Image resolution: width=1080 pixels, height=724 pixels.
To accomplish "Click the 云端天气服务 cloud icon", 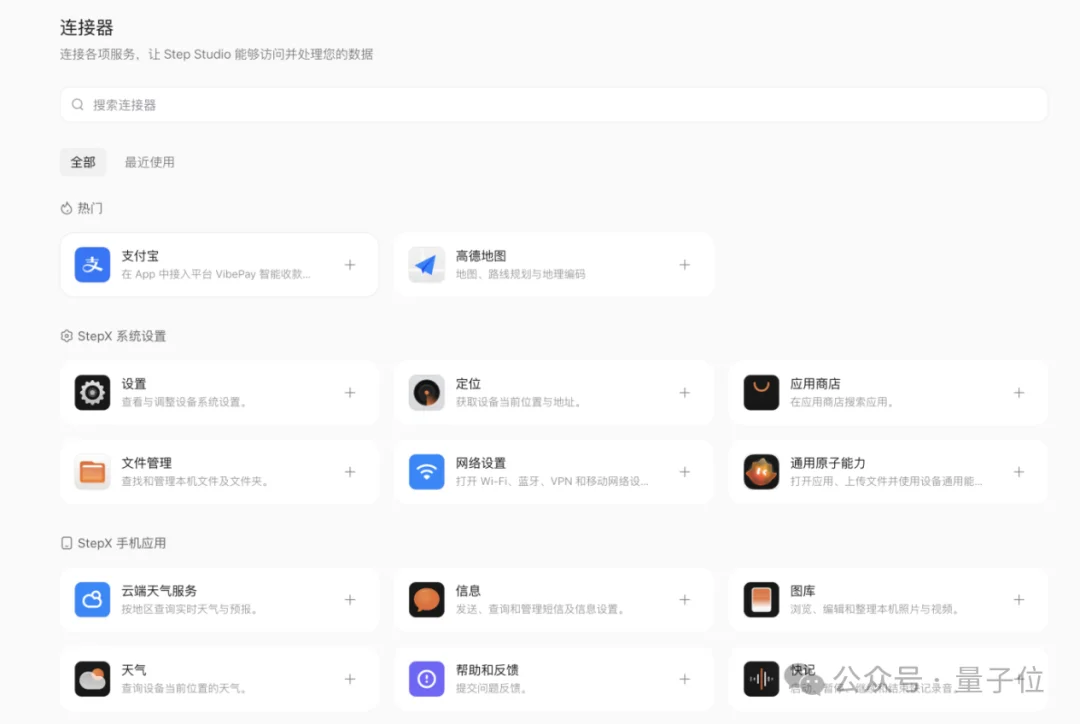I will coord(92,599).
